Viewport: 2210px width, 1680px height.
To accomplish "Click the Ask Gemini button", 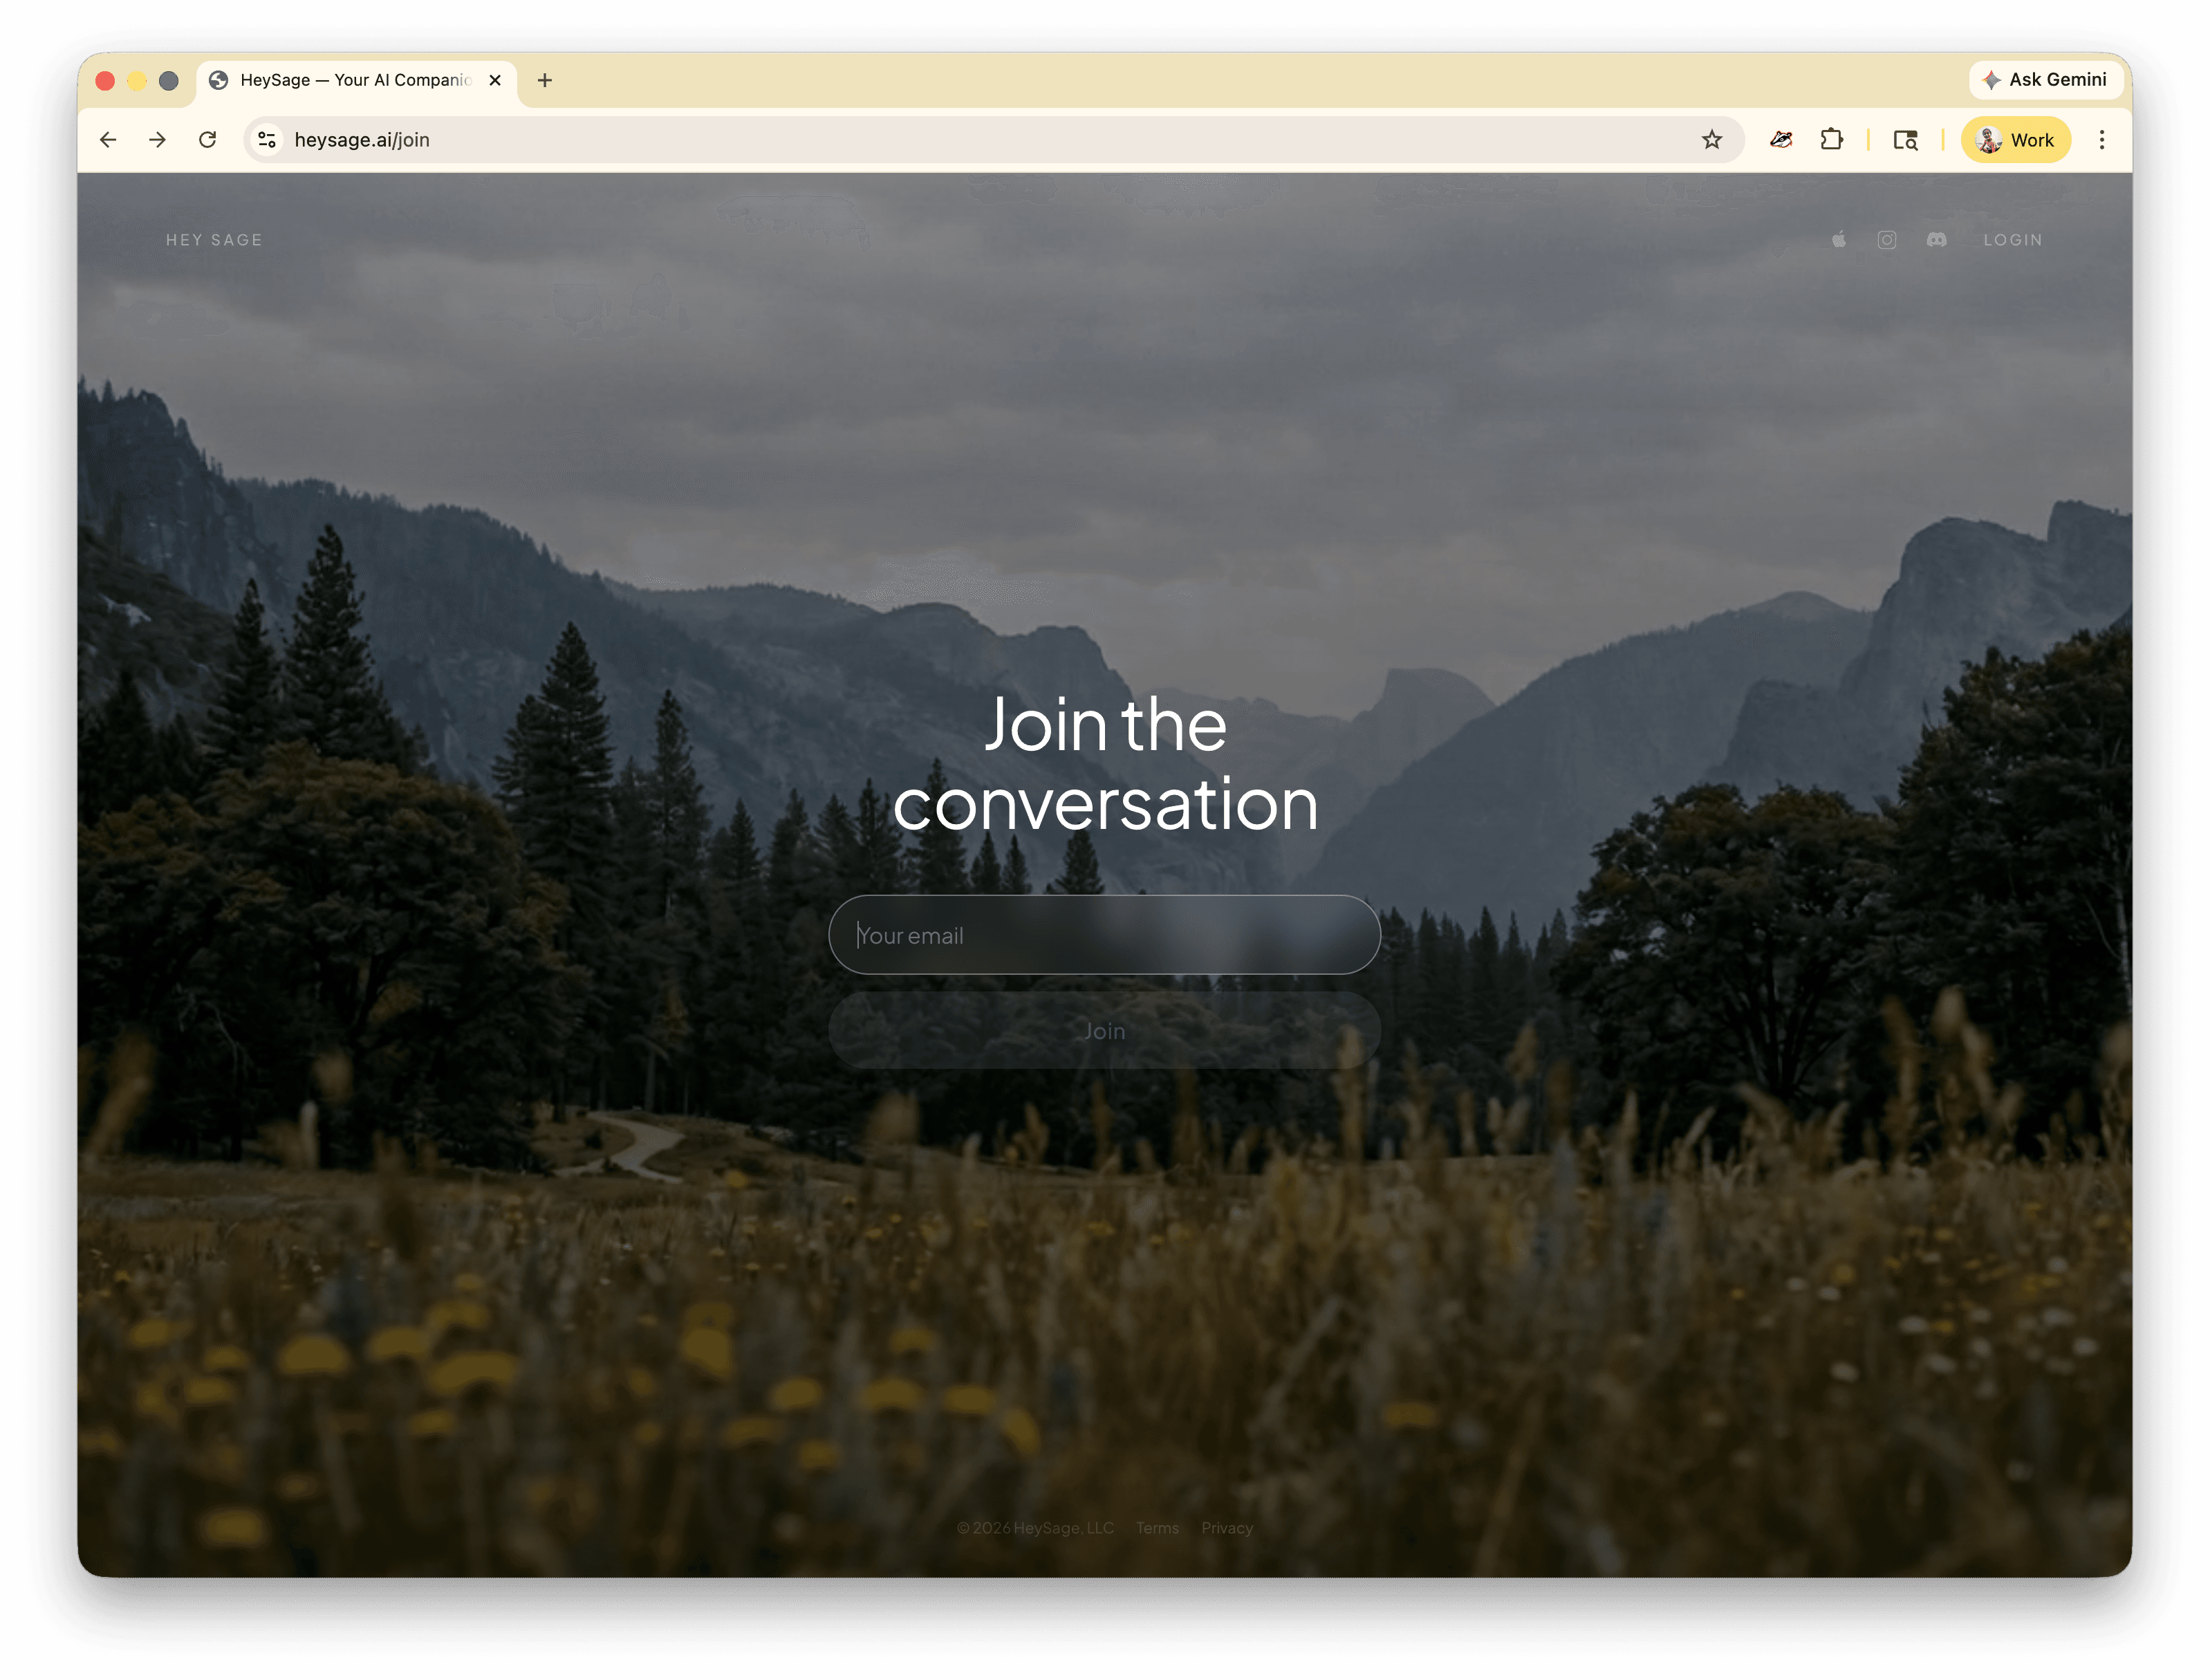I will [x=2046, y=80].
